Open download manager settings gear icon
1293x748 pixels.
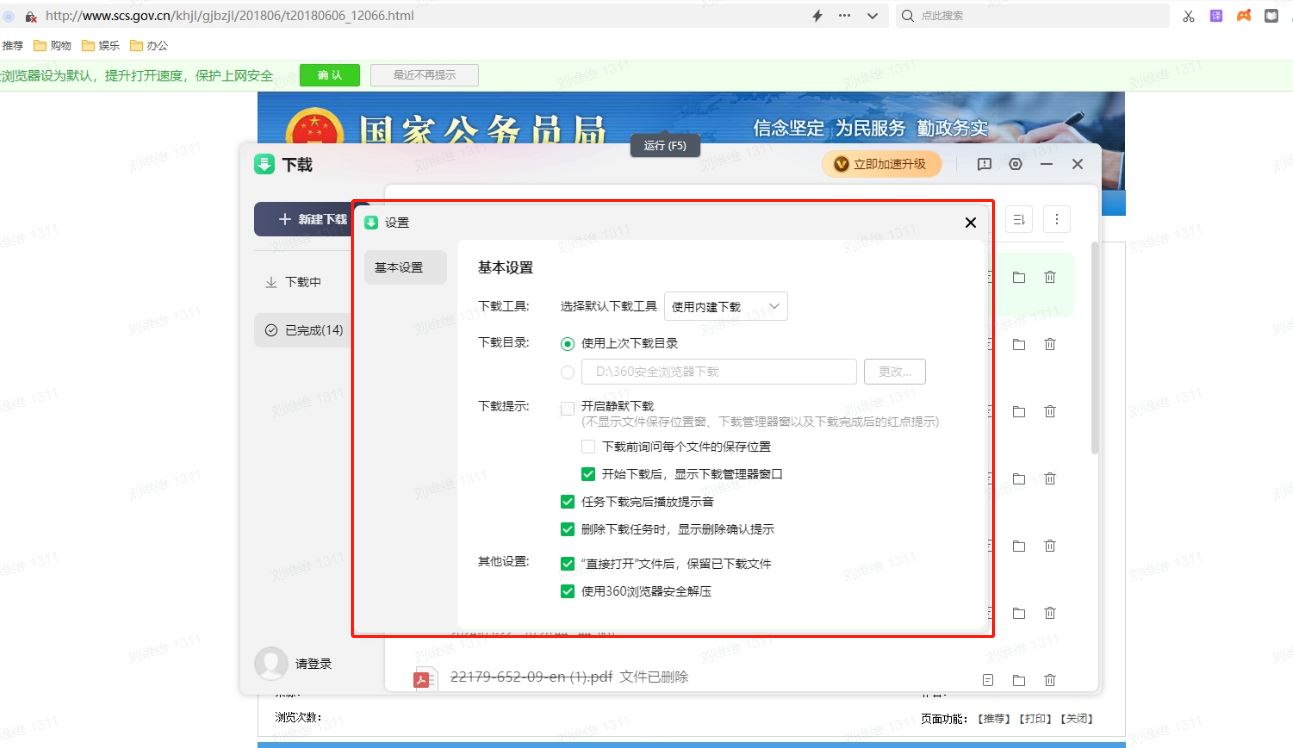1015,164
